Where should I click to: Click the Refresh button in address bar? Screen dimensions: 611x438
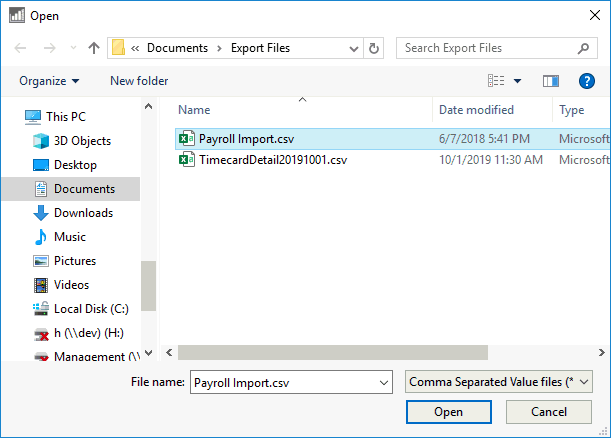pos(374,48)
